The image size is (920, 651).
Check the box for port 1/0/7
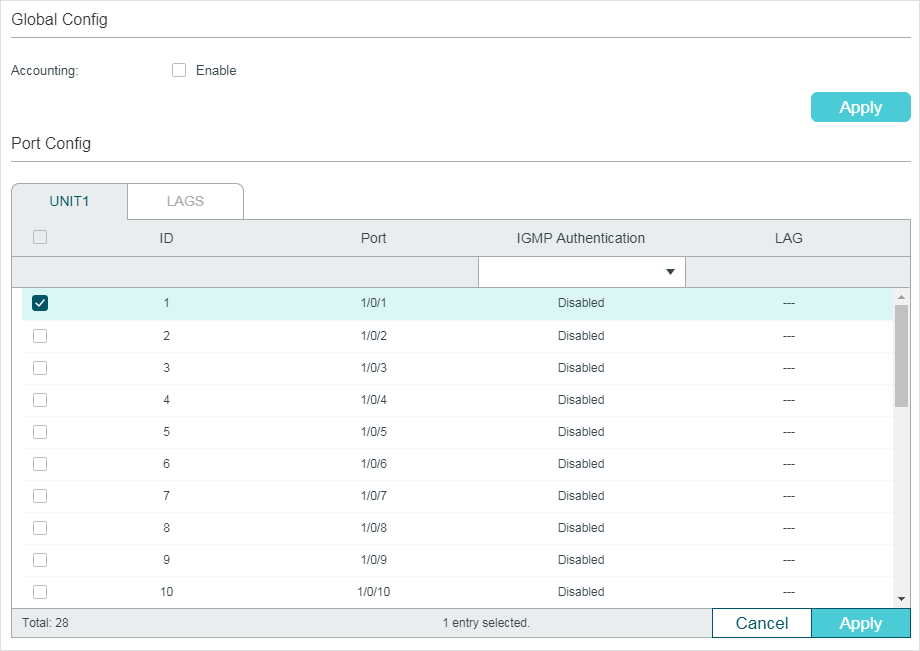[40, 496]
